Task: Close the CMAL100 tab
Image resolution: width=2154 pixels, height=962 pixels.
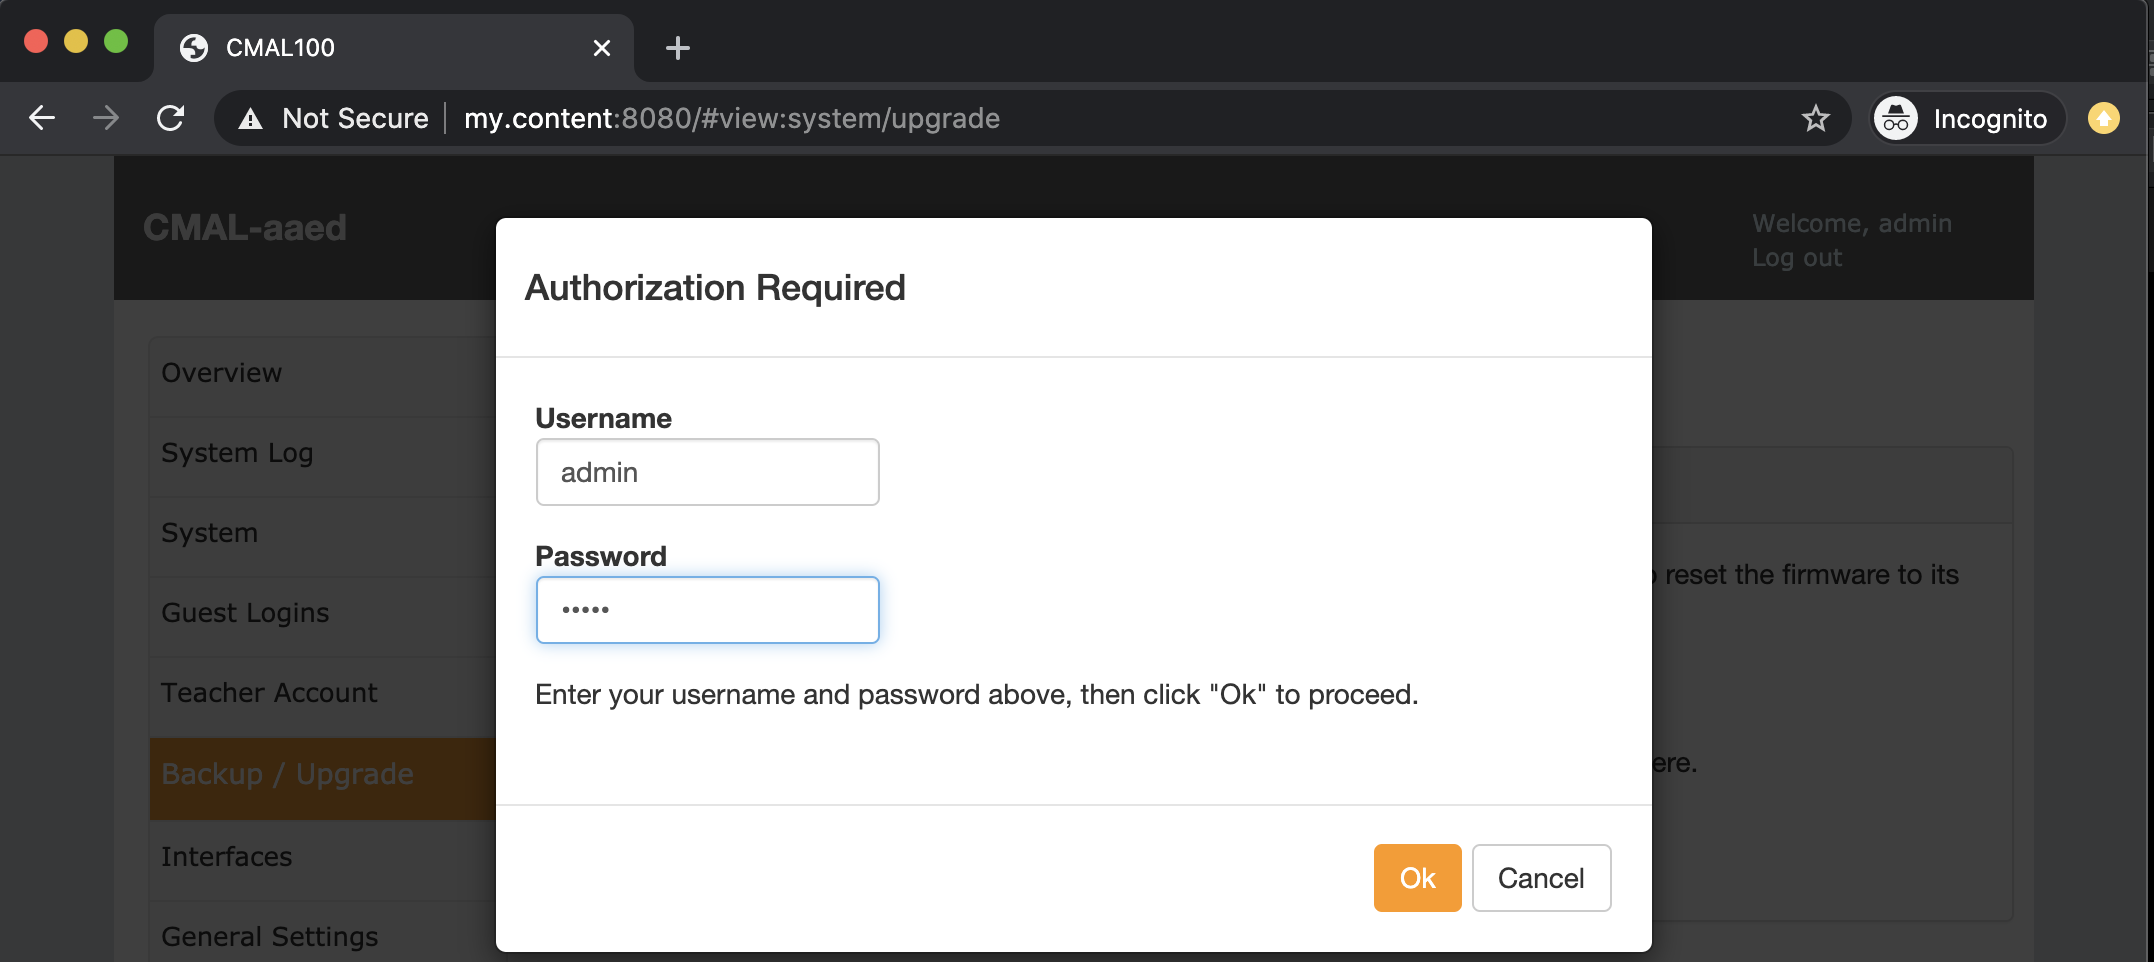Action: pyautogui.click(x=602, y=48)
